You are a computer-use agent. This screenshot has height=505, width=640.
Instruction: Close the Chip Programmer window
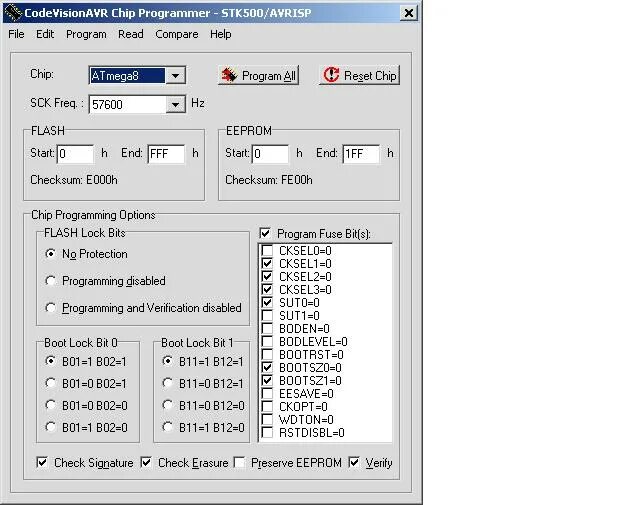point(409,13)
